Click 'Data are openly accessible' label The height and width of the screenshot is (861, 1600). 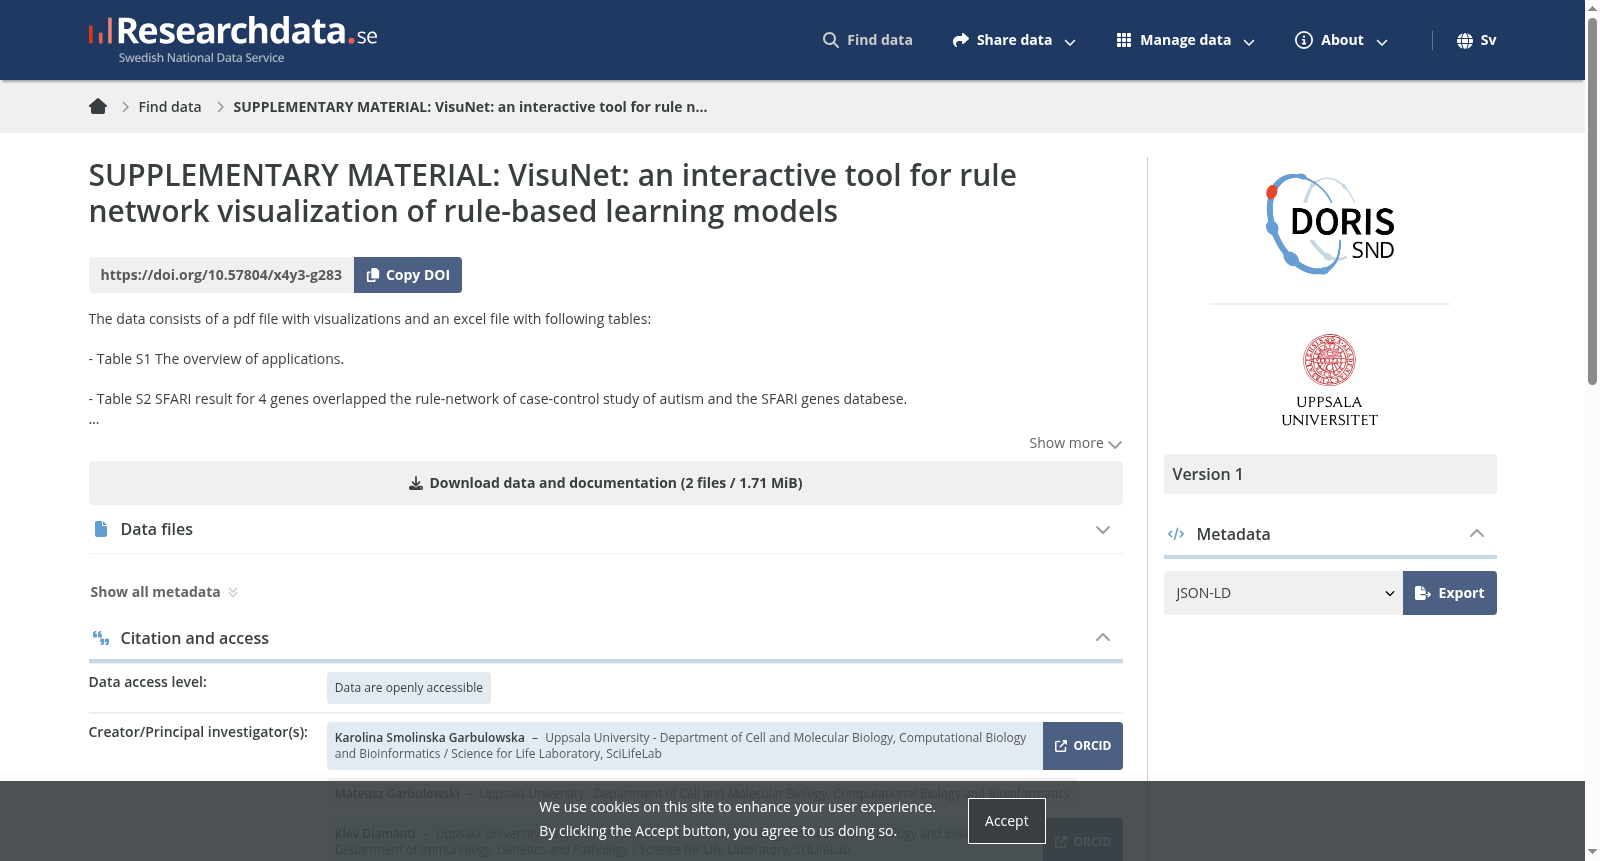tap(409, 688)
